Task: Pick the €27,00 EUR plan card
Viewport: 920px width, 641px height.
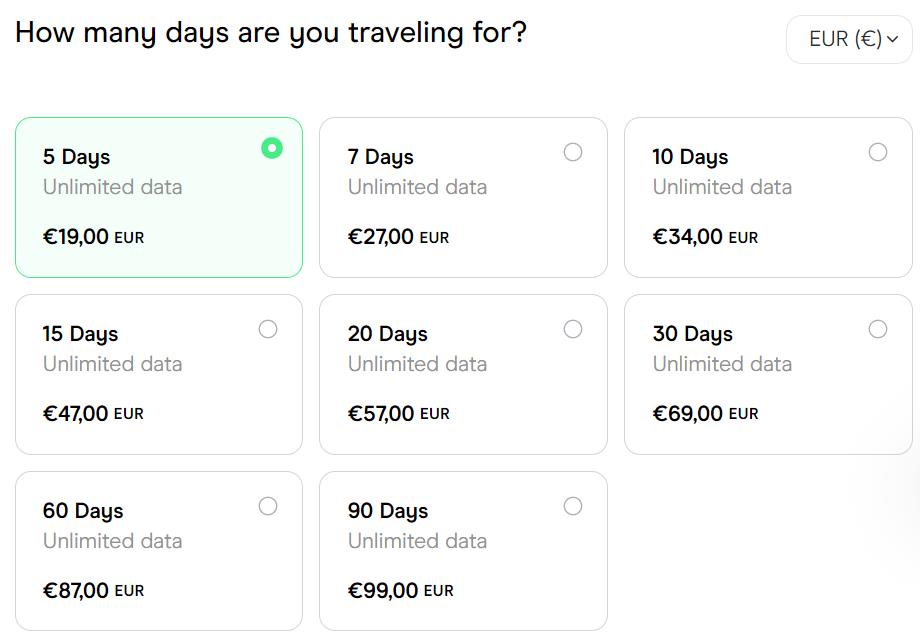Action: click(x=463, y=196)
